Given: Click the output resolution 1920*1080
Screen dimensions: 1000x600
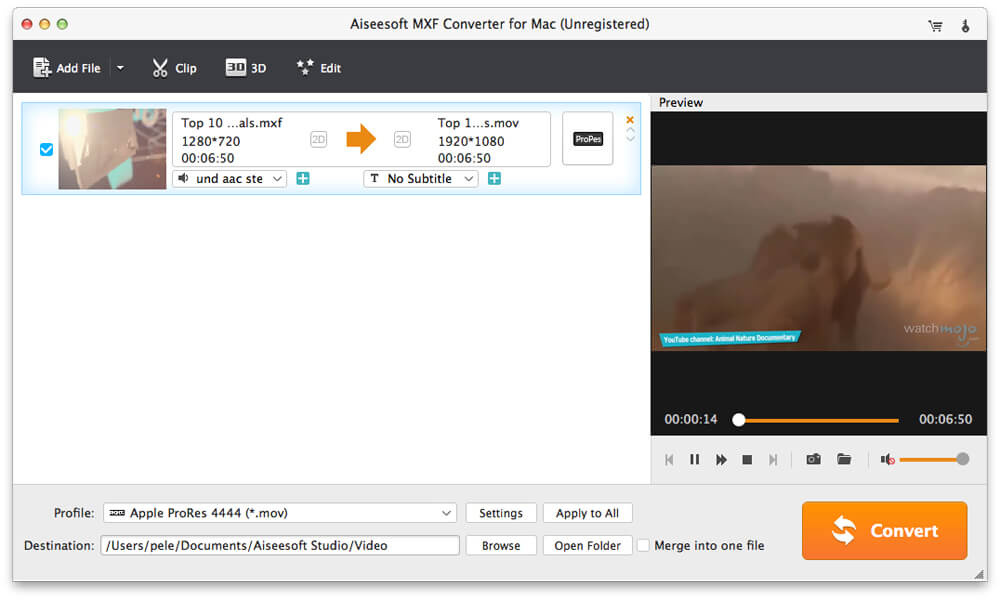Looking at the screenshot, I should [471, 141].
